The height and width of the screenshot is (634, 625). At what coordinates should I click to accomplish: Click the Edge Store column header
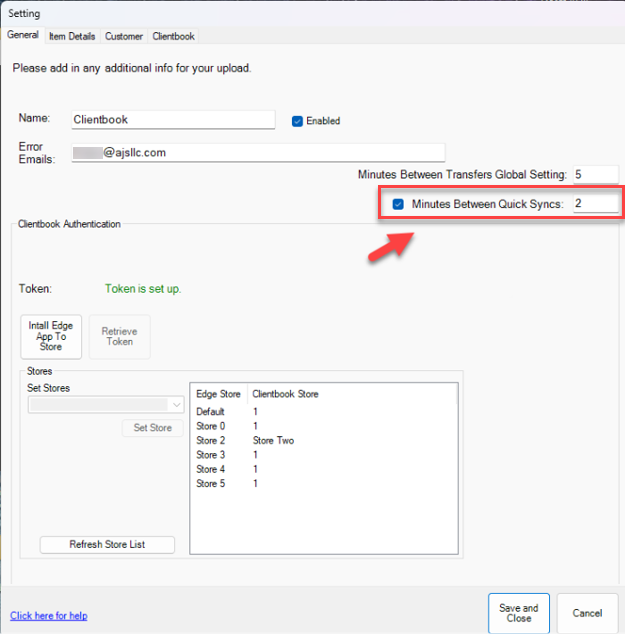[219, 394]
